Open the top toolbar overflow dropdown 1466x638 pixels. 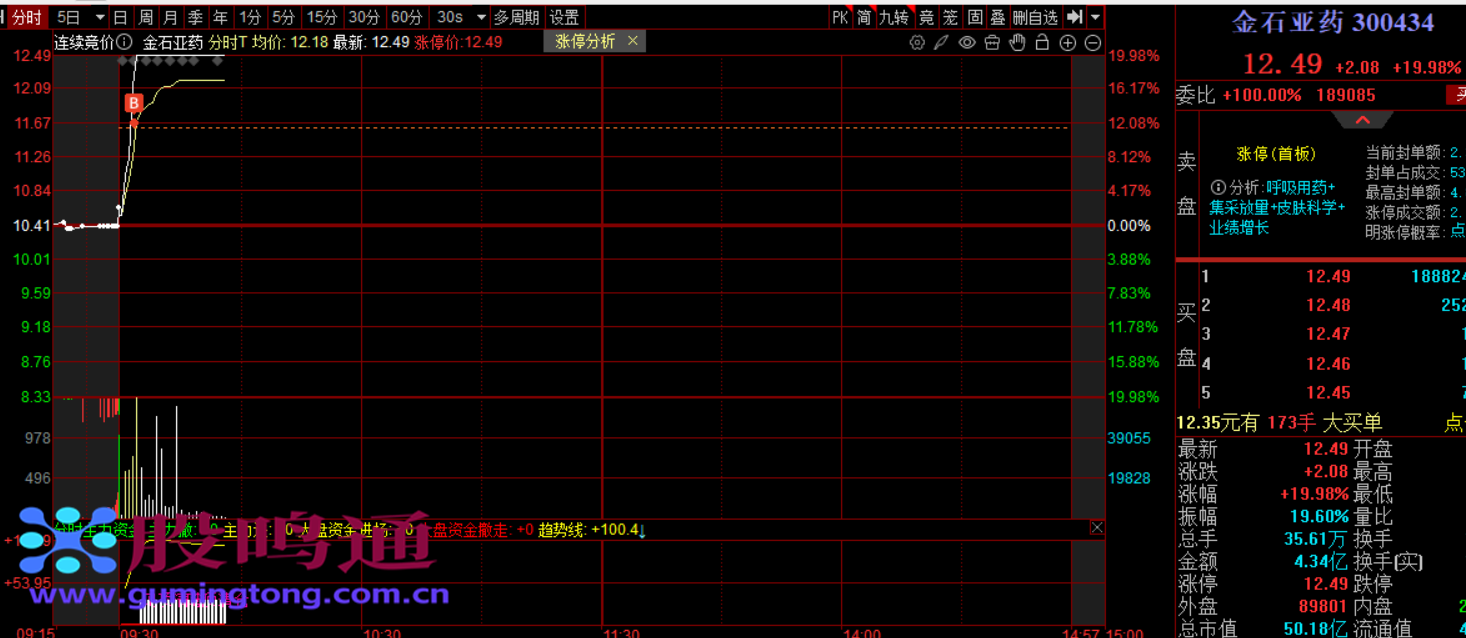(x=1096, y=17)
